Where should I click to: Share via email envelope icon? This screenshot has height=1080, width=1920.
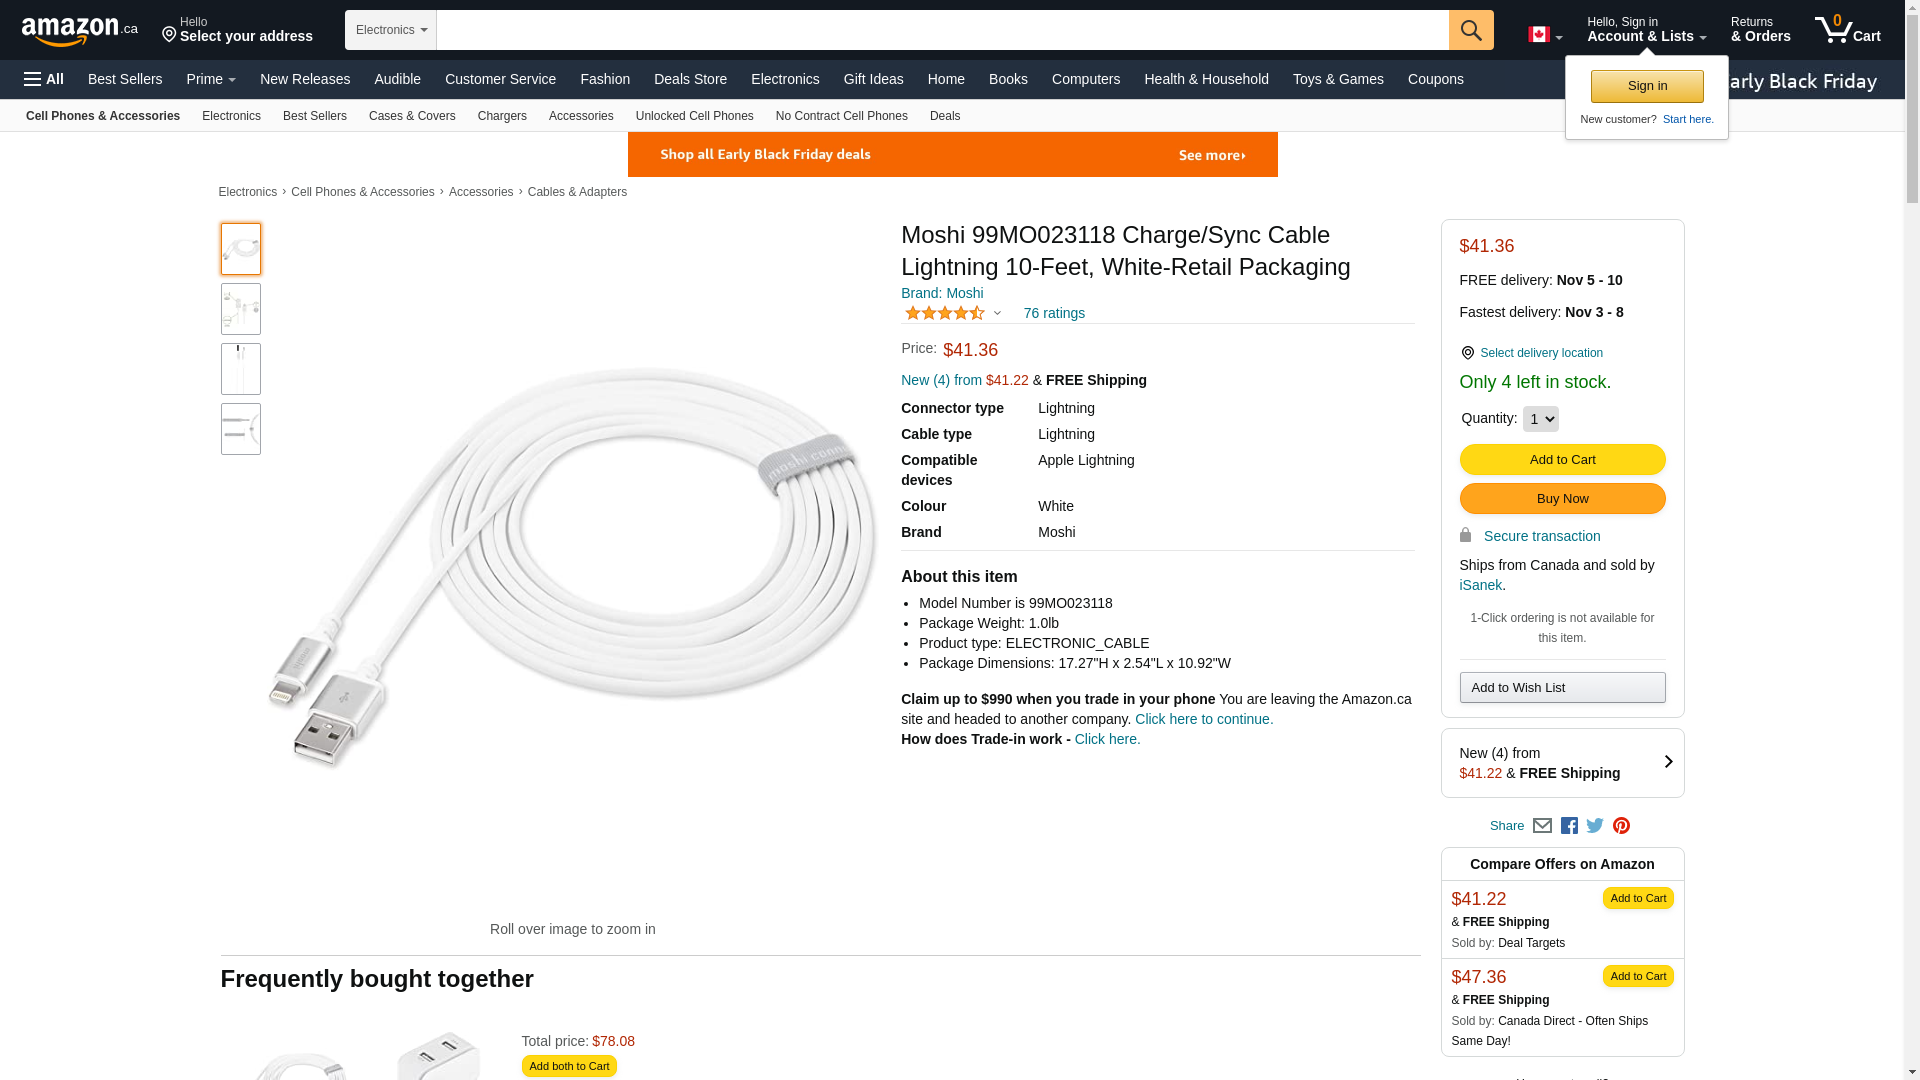tap(1542, 826)
